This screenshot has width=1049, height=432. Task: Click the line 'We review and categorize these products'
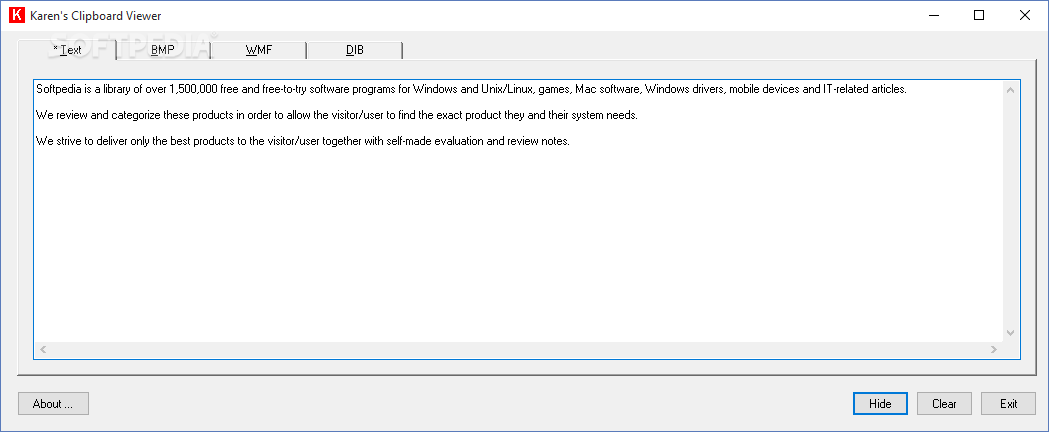click(337, 115)
